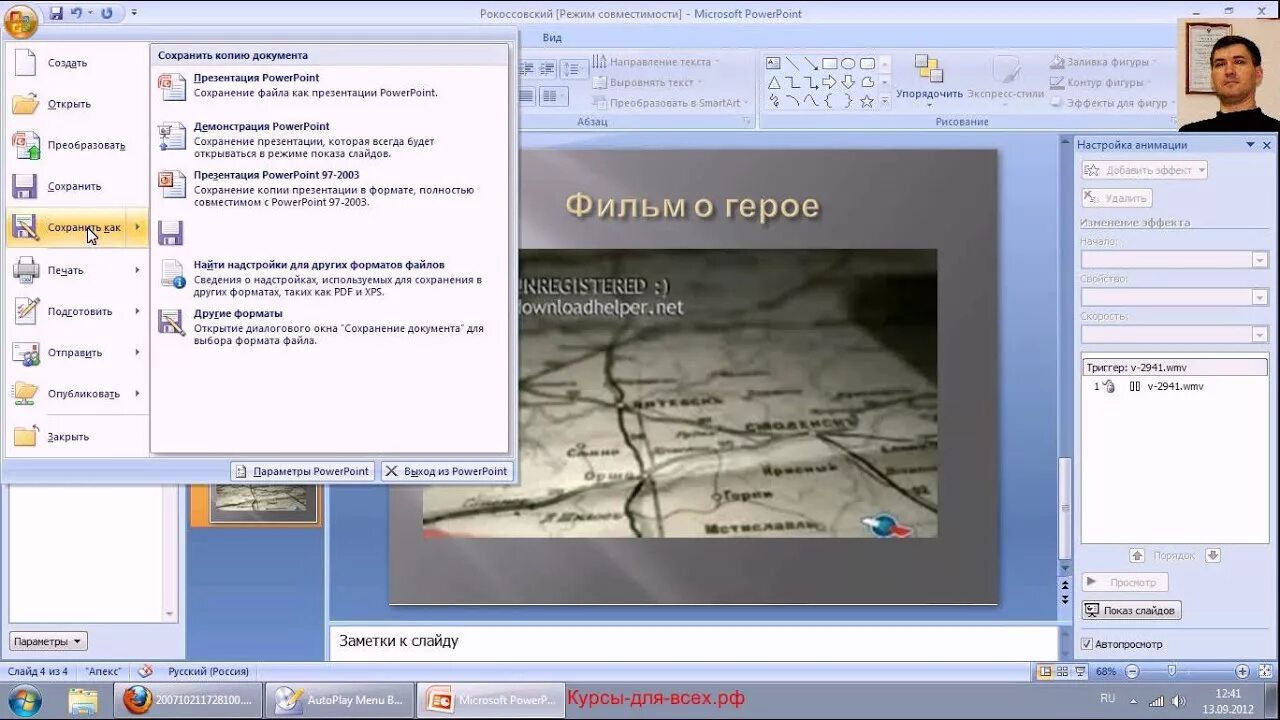Expand the Сохранить как submenu arrow
The height and width of the screenshot is (720, 1280).
(x=137, y=227)
